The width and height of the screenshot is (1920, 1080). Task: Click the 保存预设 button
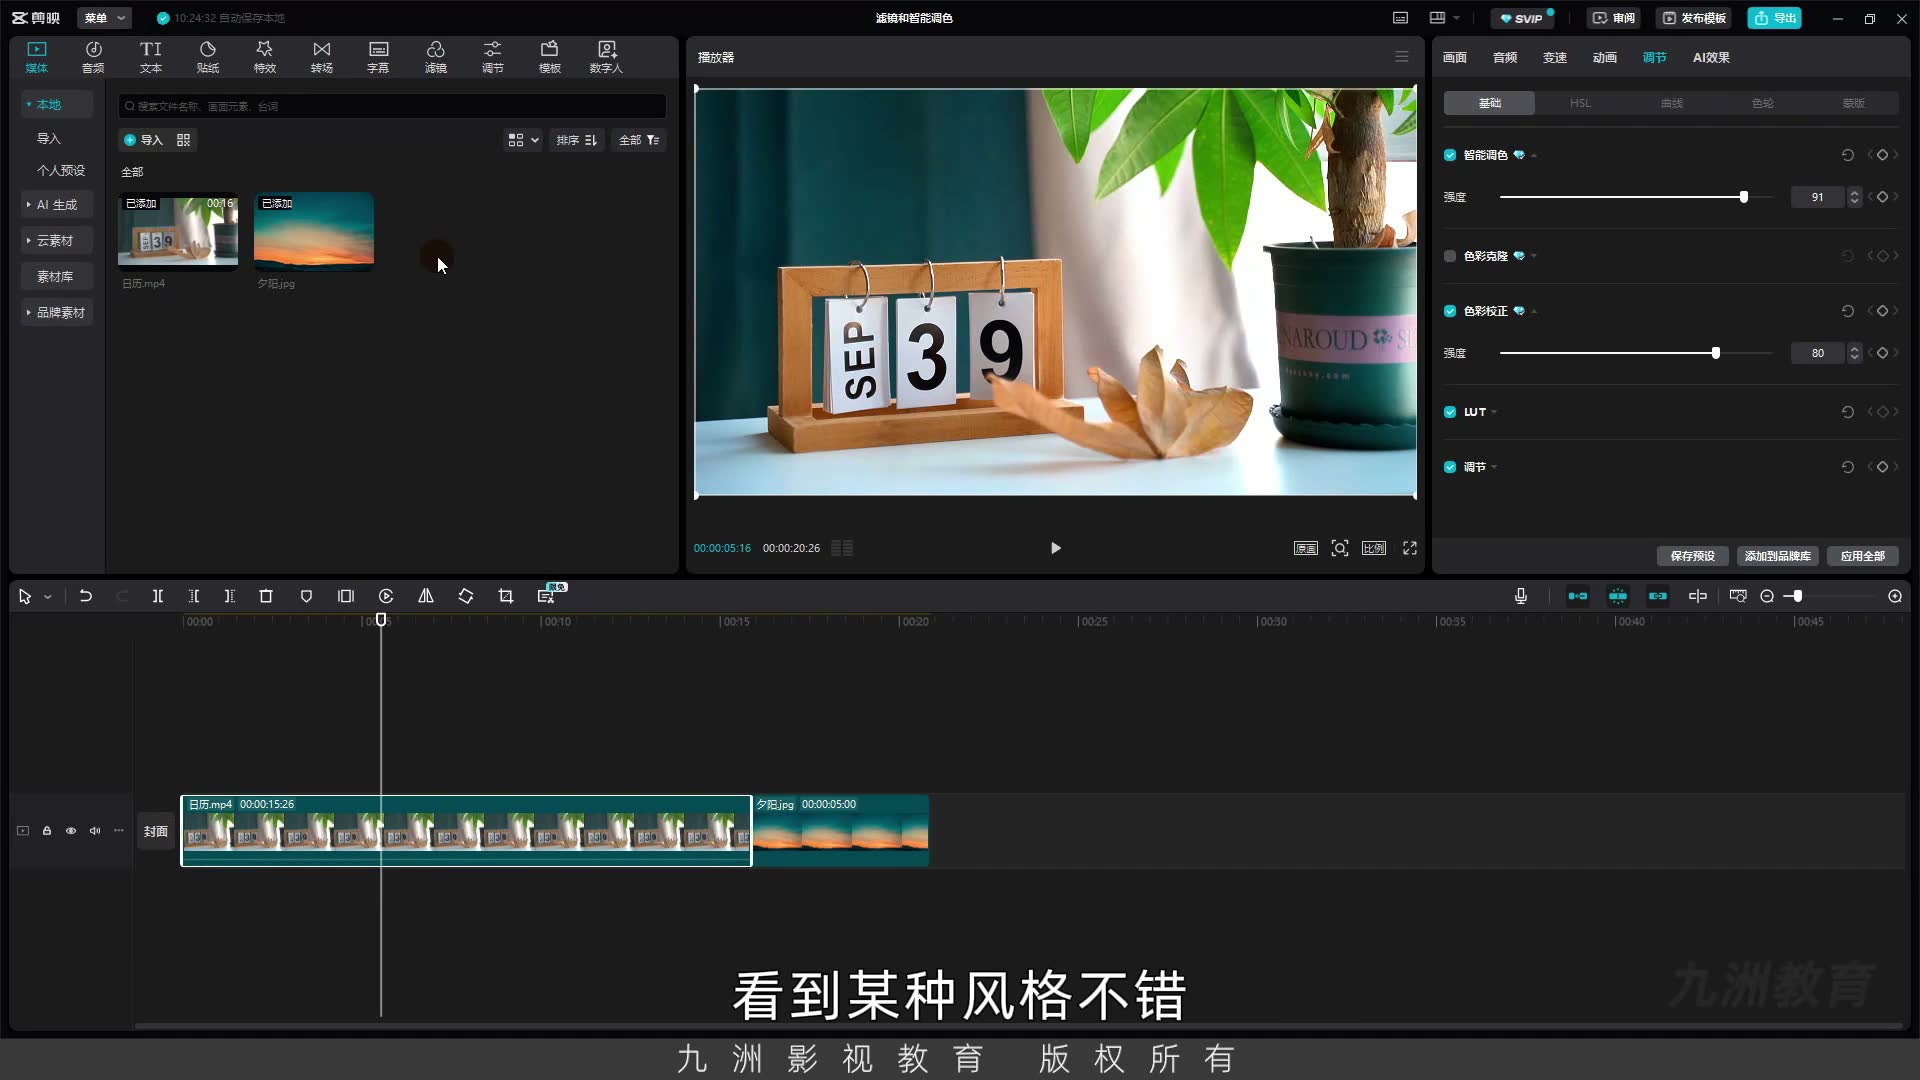pos(1692,556)
